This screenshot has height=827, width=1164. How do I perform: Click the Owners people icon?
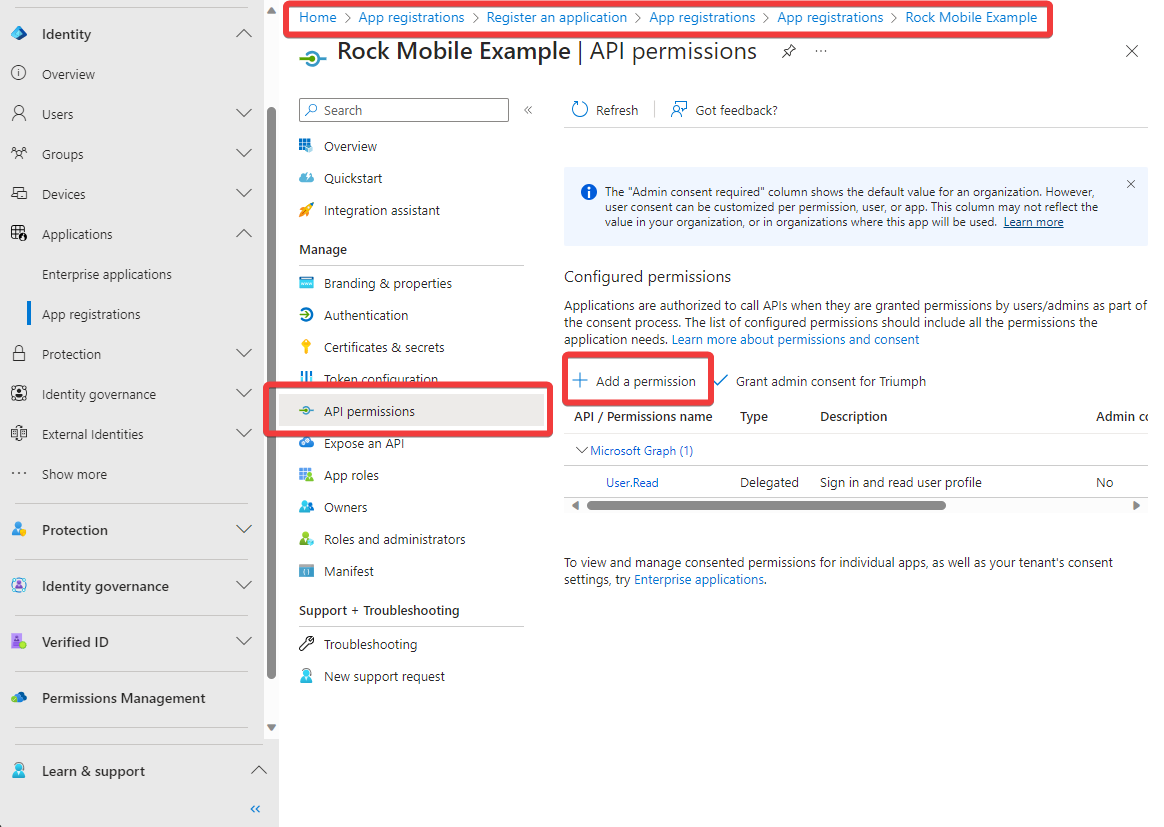pyautogui.click(x=306, y=506)
